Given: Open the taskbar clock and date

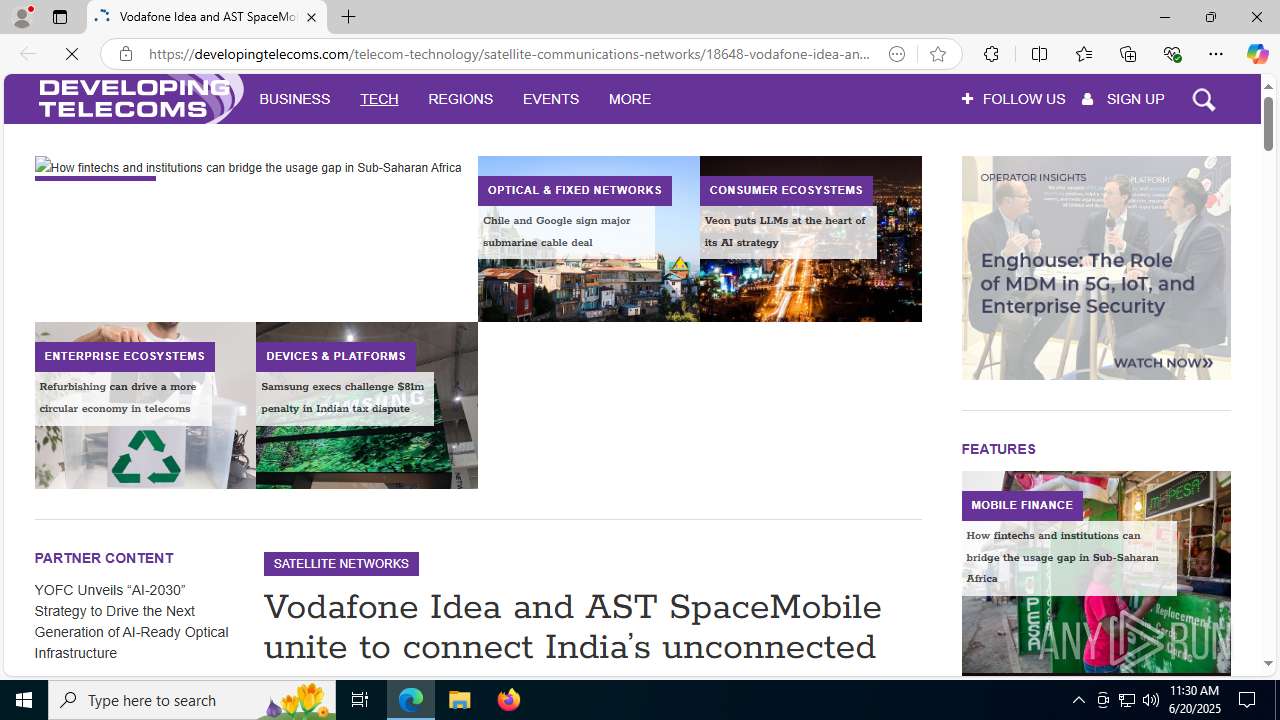Looking at the screenshot, I should [1195, 700].
